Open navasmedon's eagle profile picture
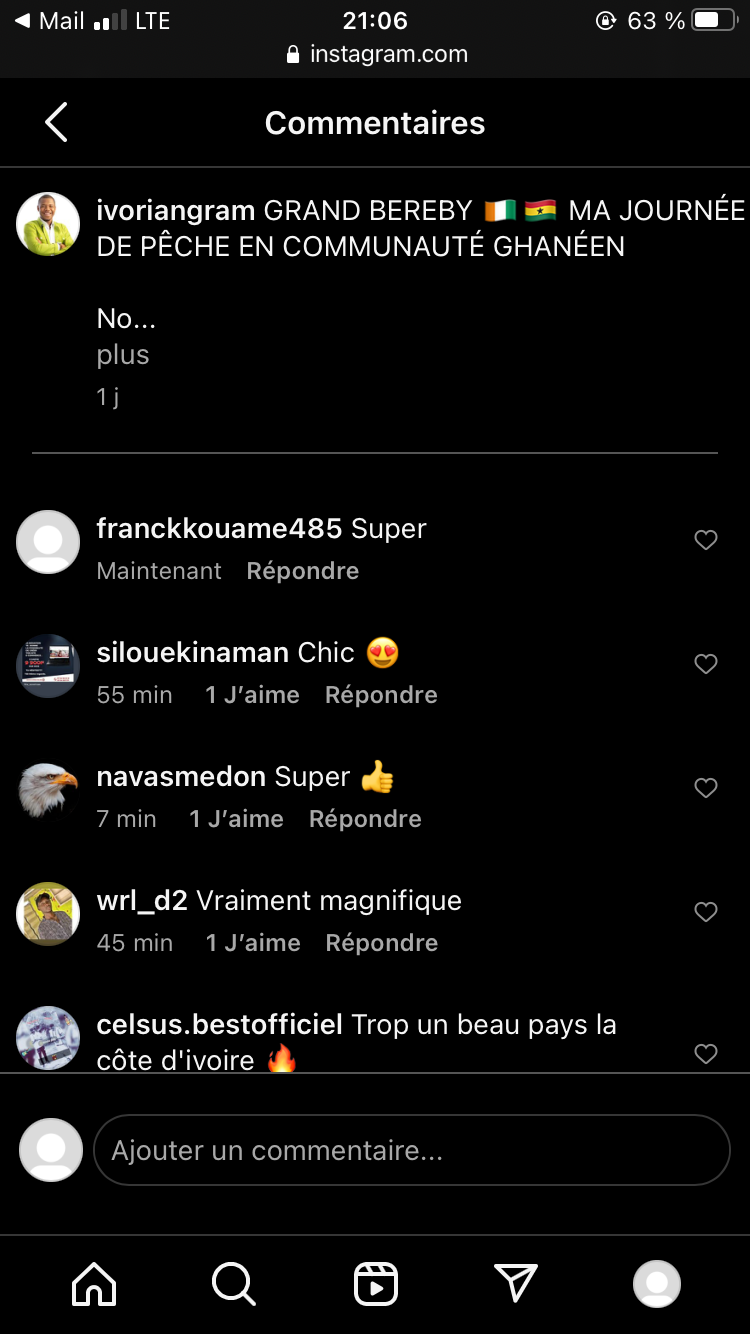The width and height of the screenshot is (750, 1334). coord(48,790)
